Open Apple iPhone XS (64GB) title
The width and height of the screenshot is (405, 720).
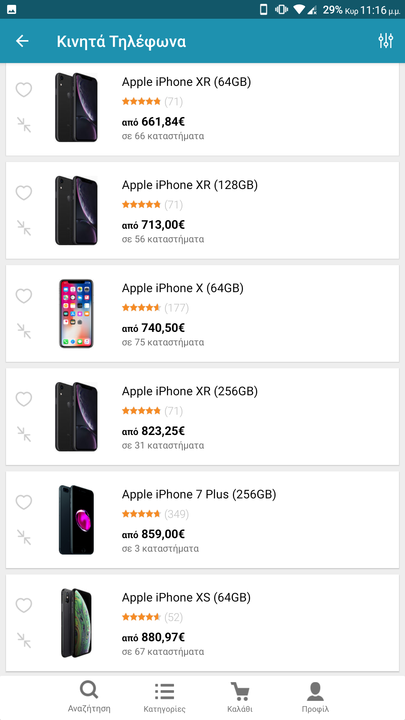click(x=186, y=597)
